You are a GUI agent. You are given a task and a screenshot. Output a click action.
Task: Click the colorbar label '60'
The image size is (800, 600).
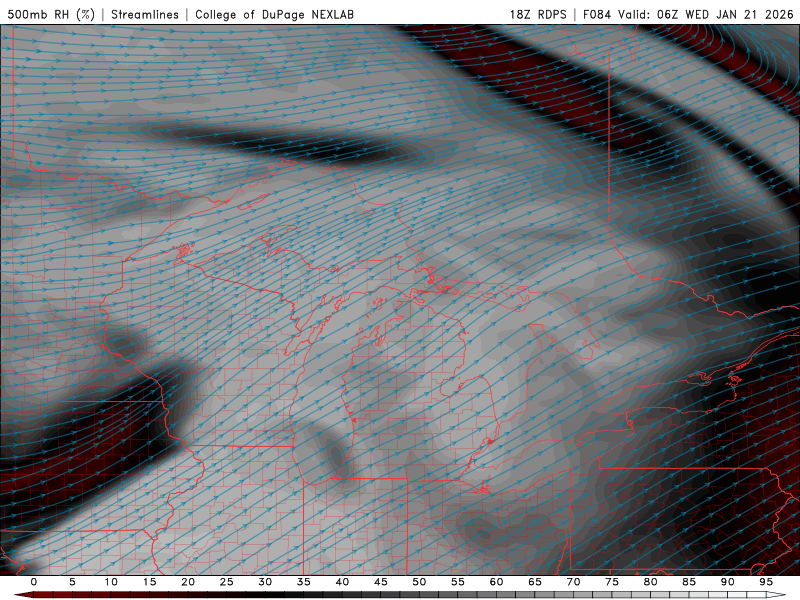[x=496, y=582]
